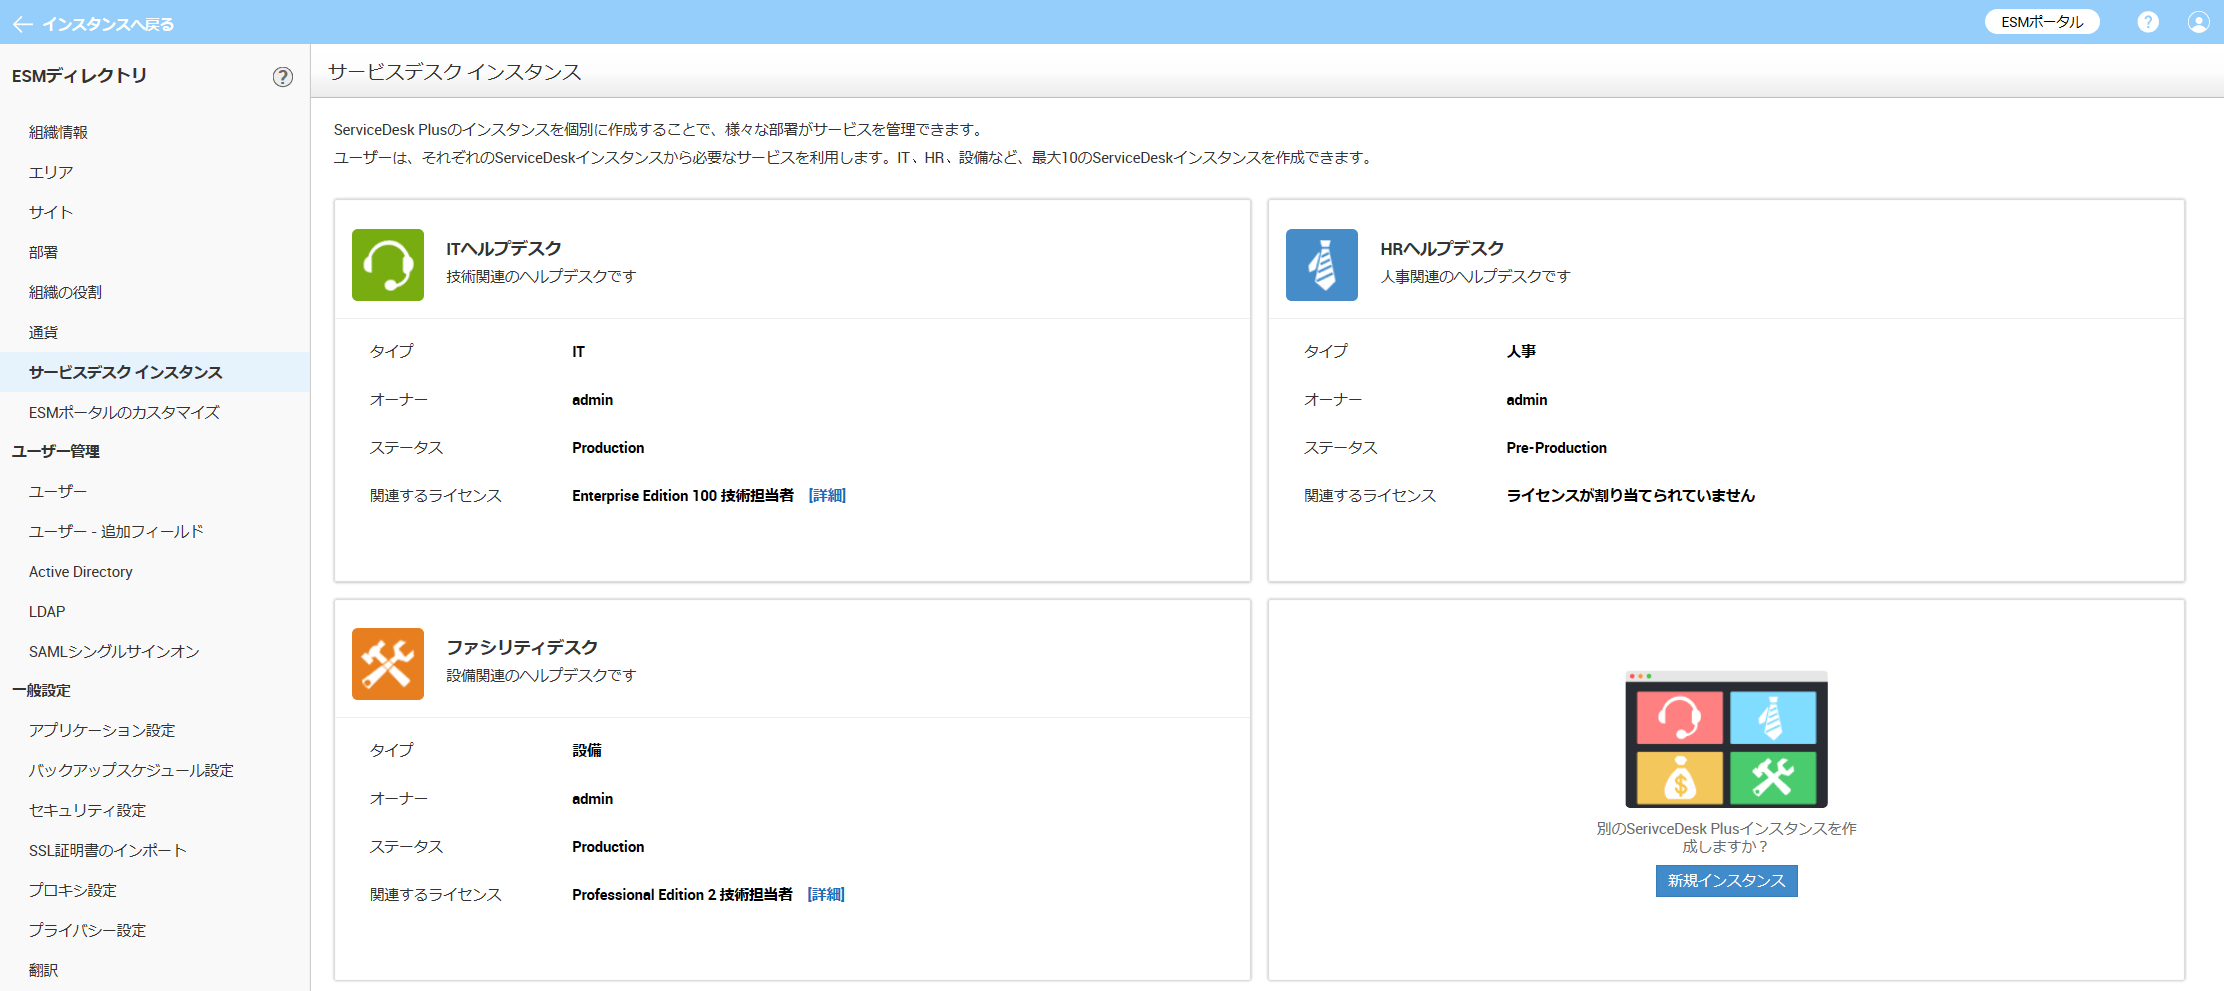Select バックアップスケジュール設定 menu item
This screenshot has width=2224, height=991.
click(131, 771)
